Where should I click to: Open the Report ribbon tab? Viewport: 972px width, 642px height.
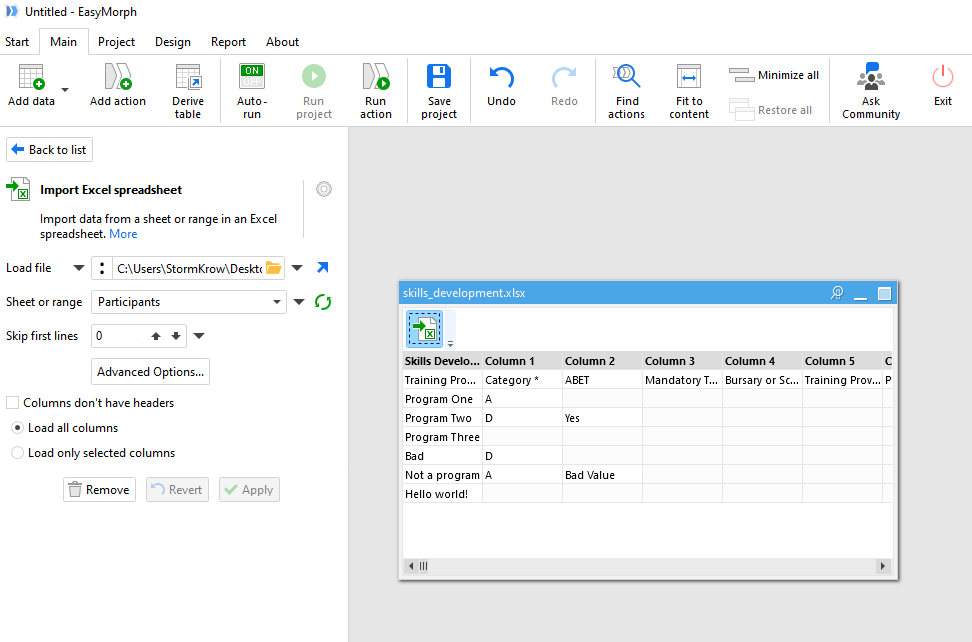coord(228,42)
